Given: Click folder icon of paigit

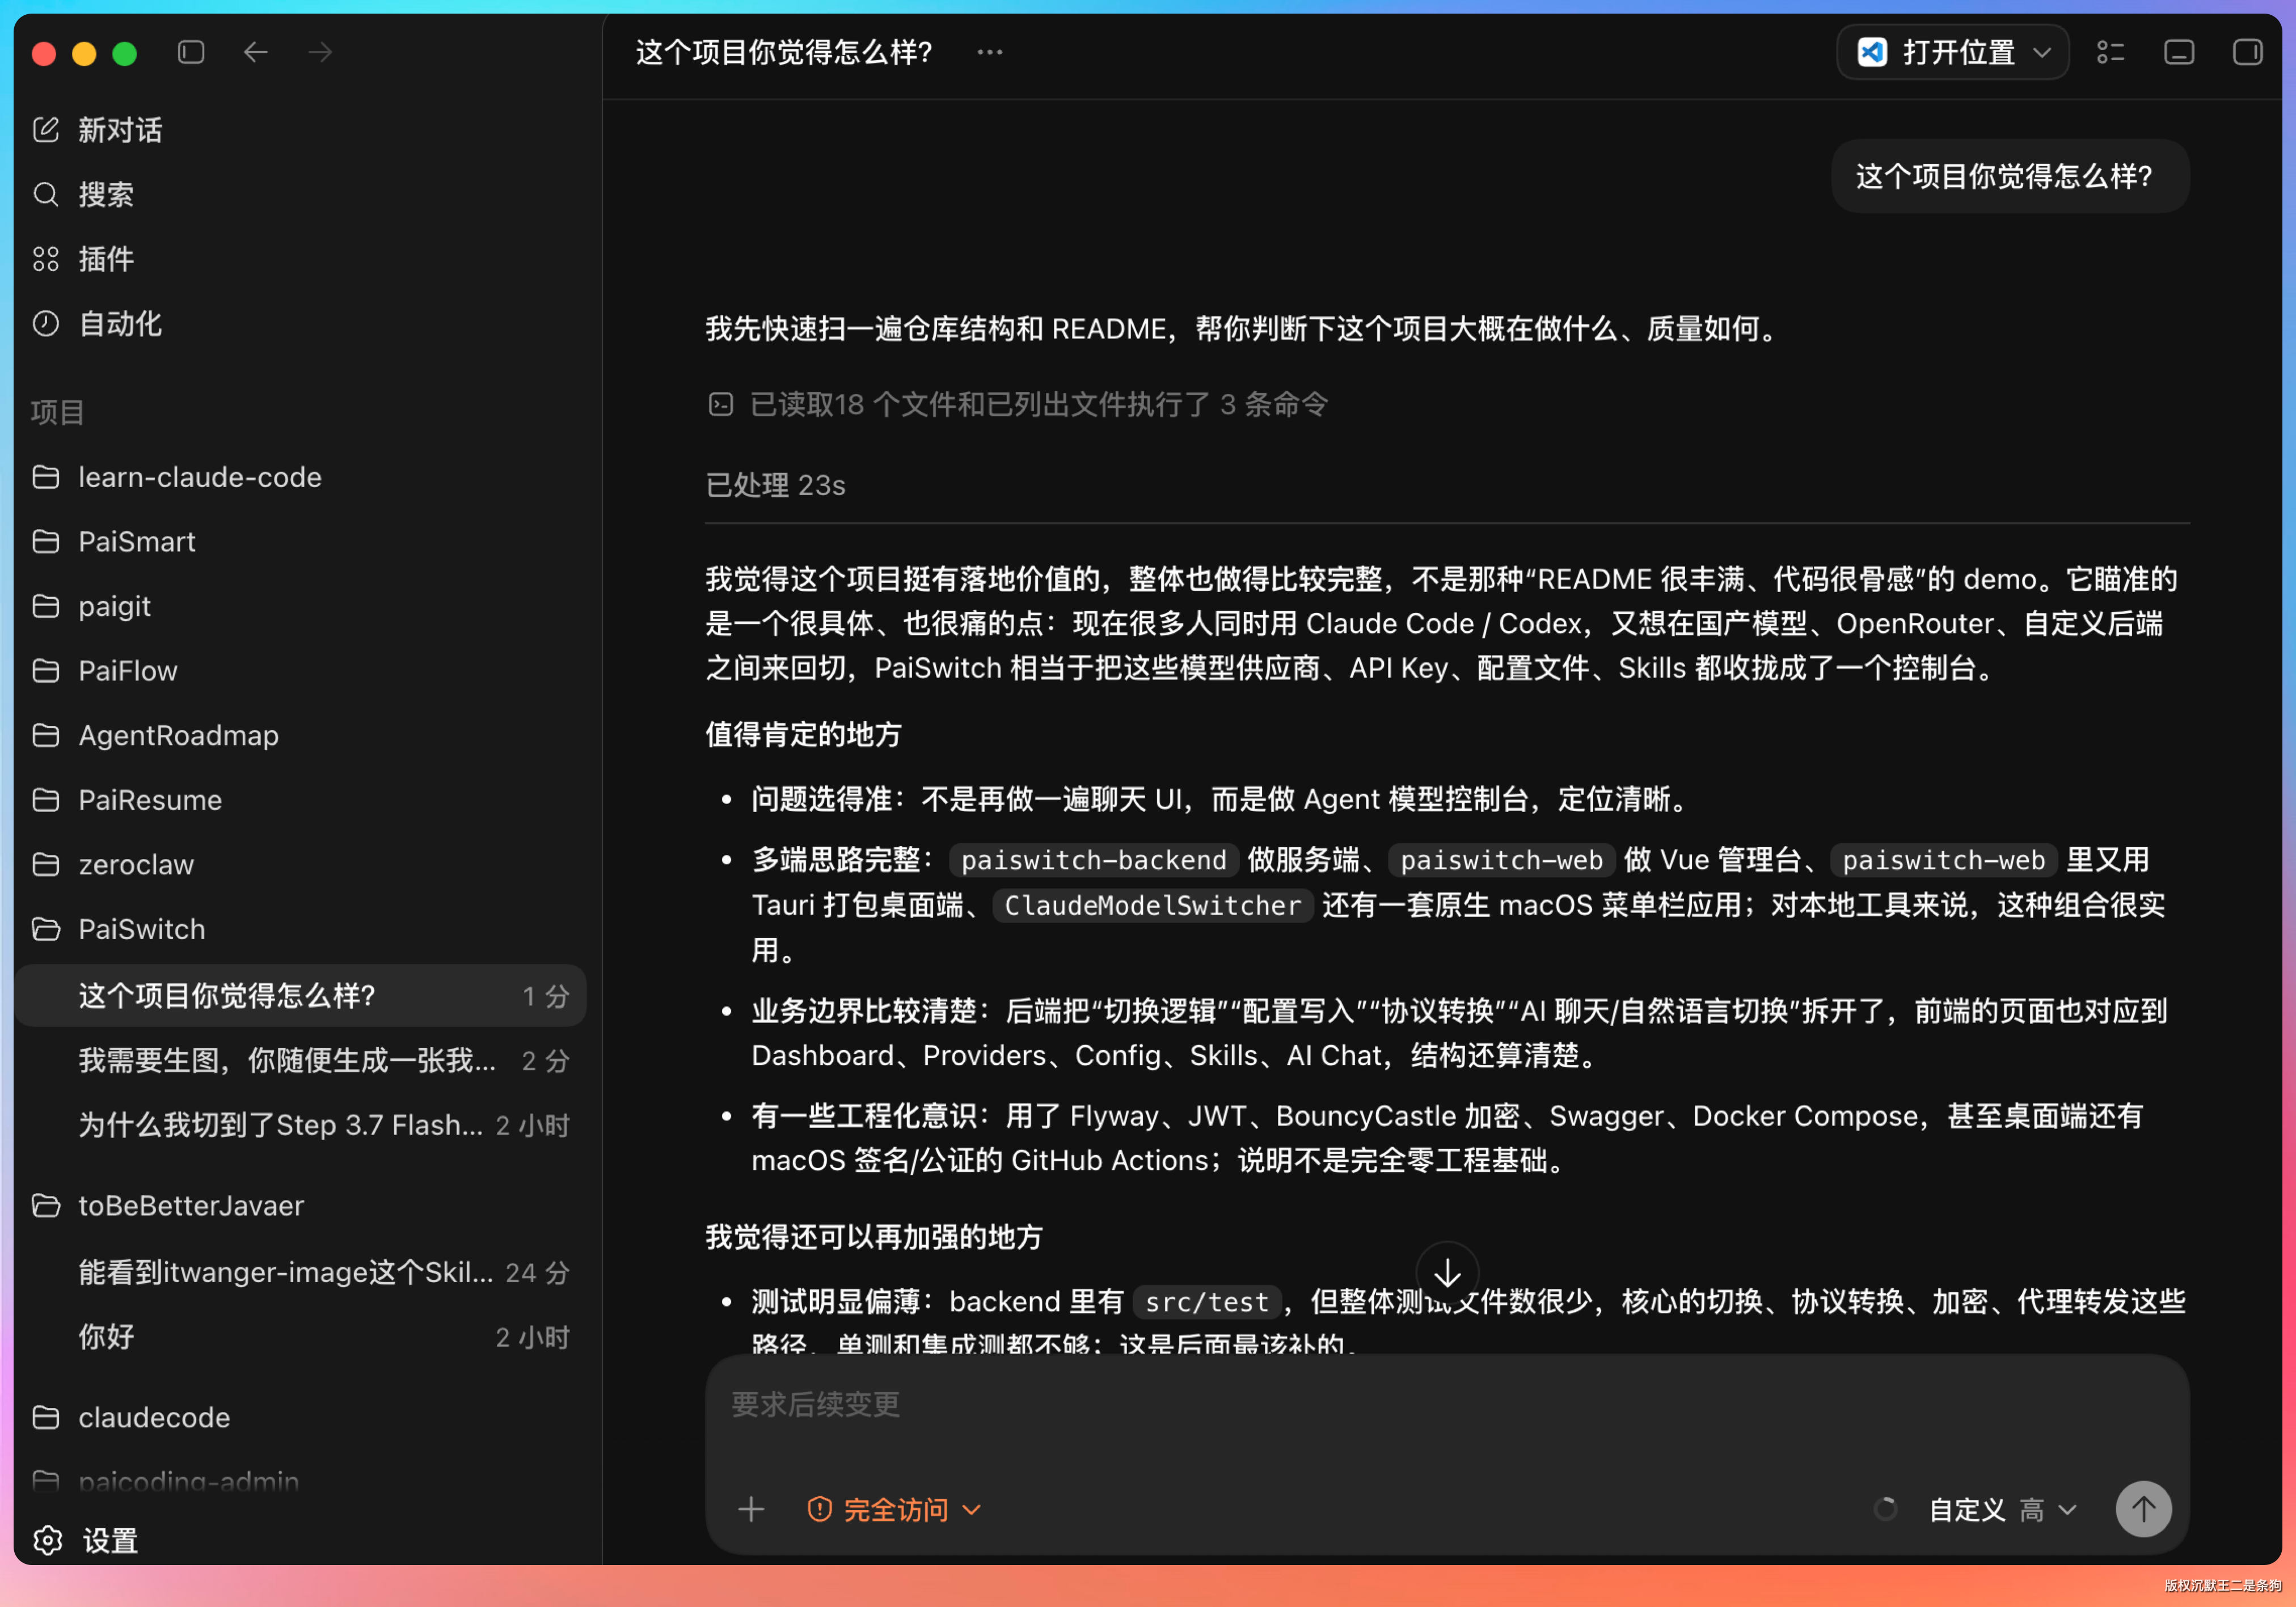Looking at the screenshot, I should tap(46, 606).
